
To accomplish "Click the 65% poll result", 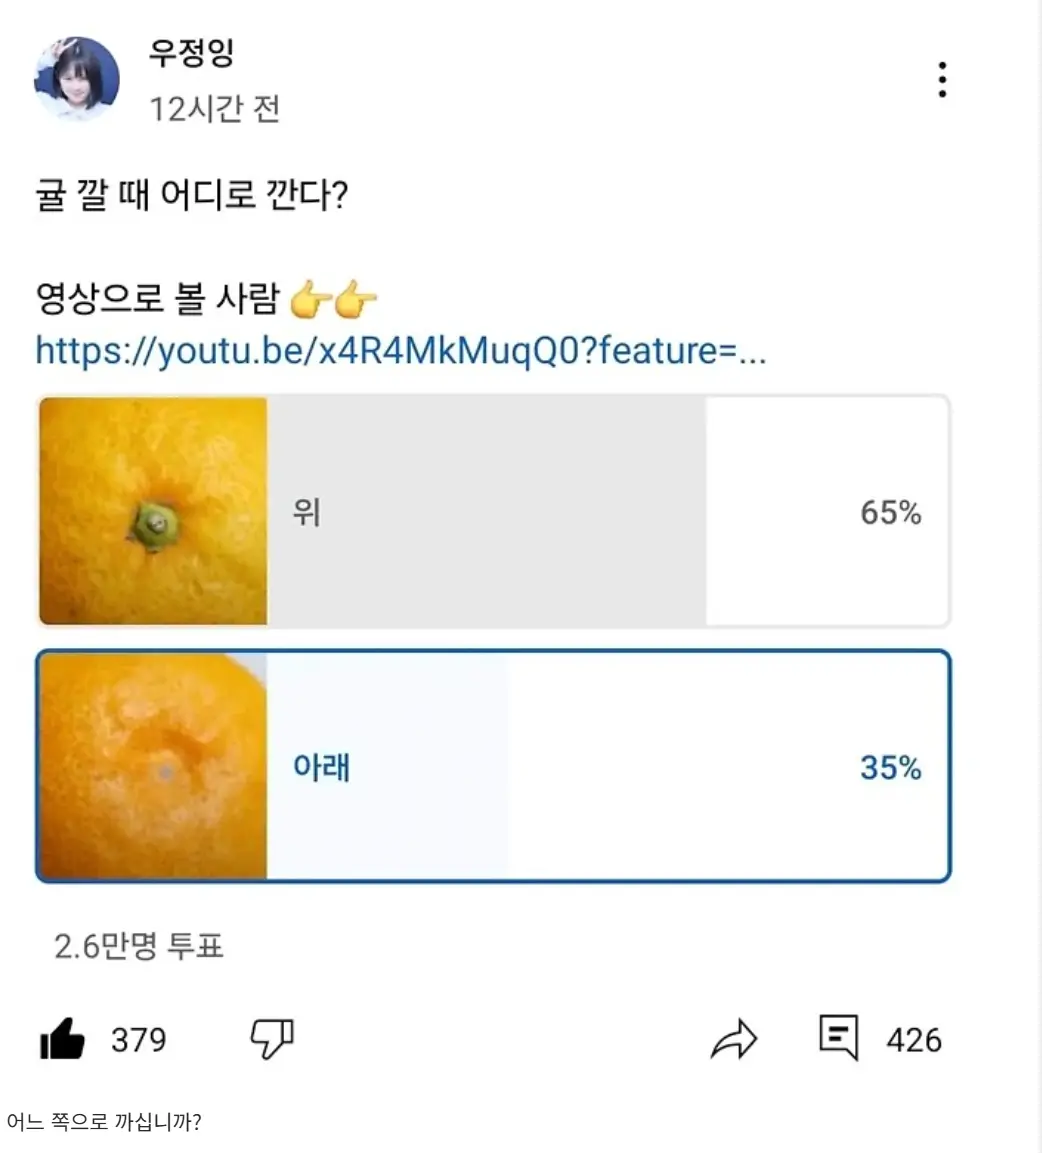I will (x=890, y=512).
